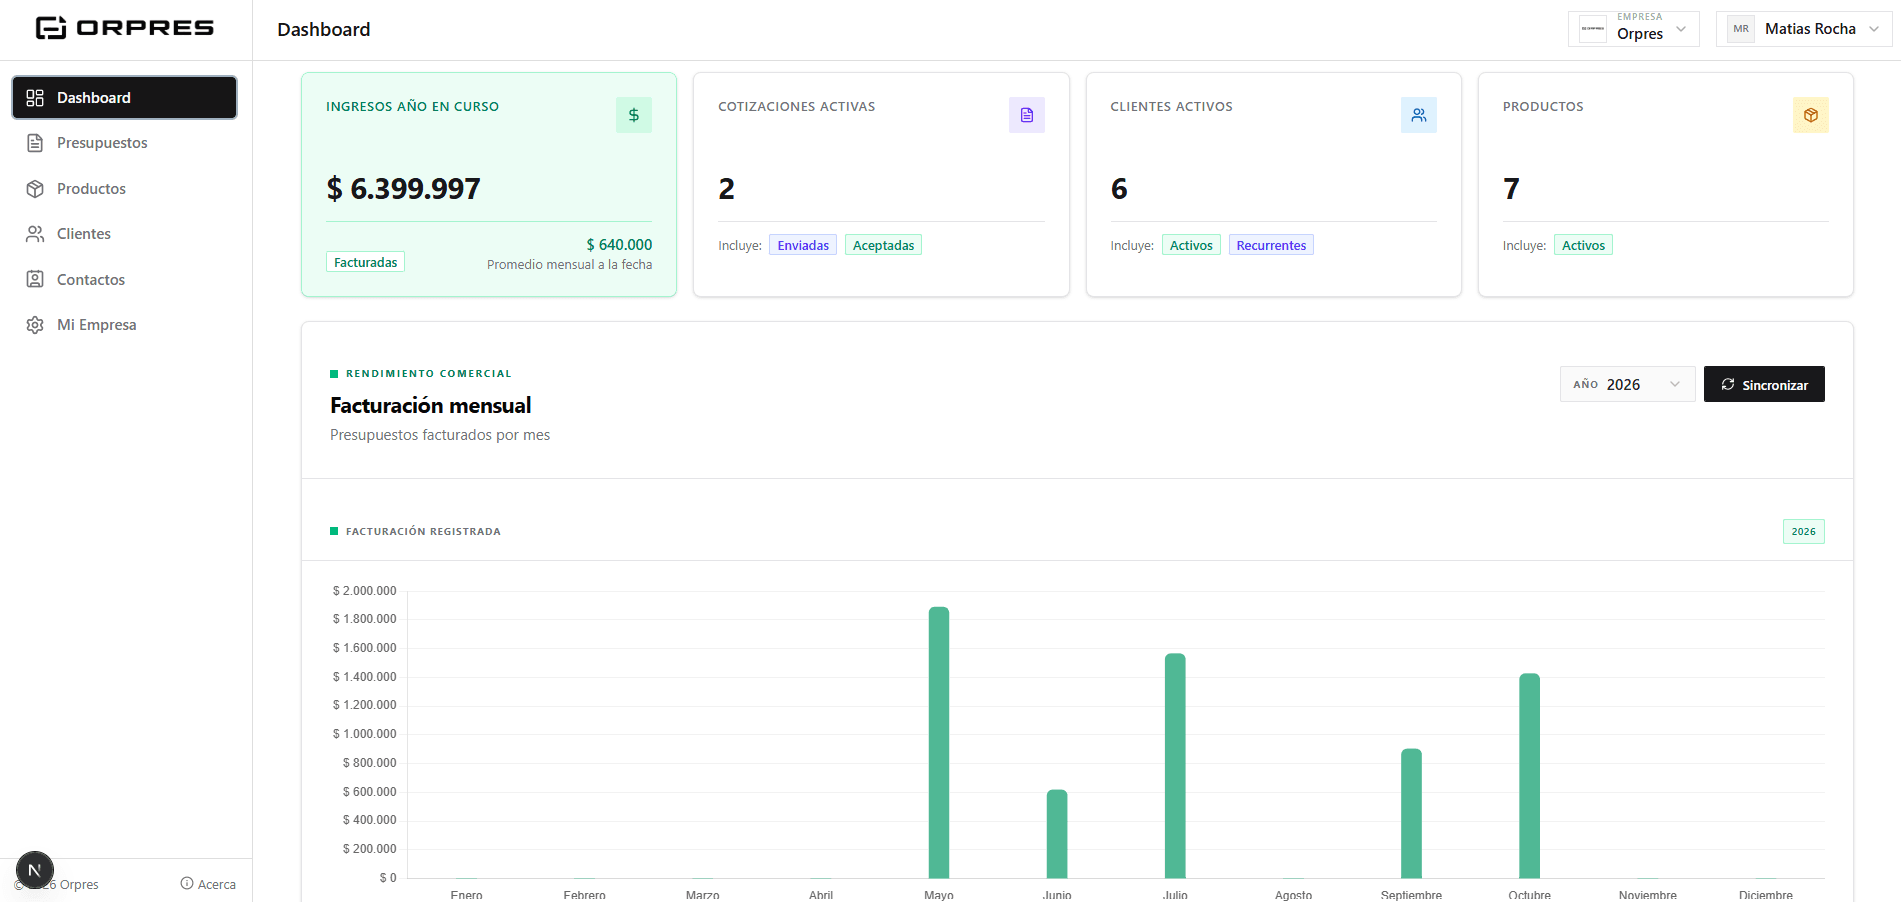
Task: Click the Aceptadas tag
Action: point(883,246)
